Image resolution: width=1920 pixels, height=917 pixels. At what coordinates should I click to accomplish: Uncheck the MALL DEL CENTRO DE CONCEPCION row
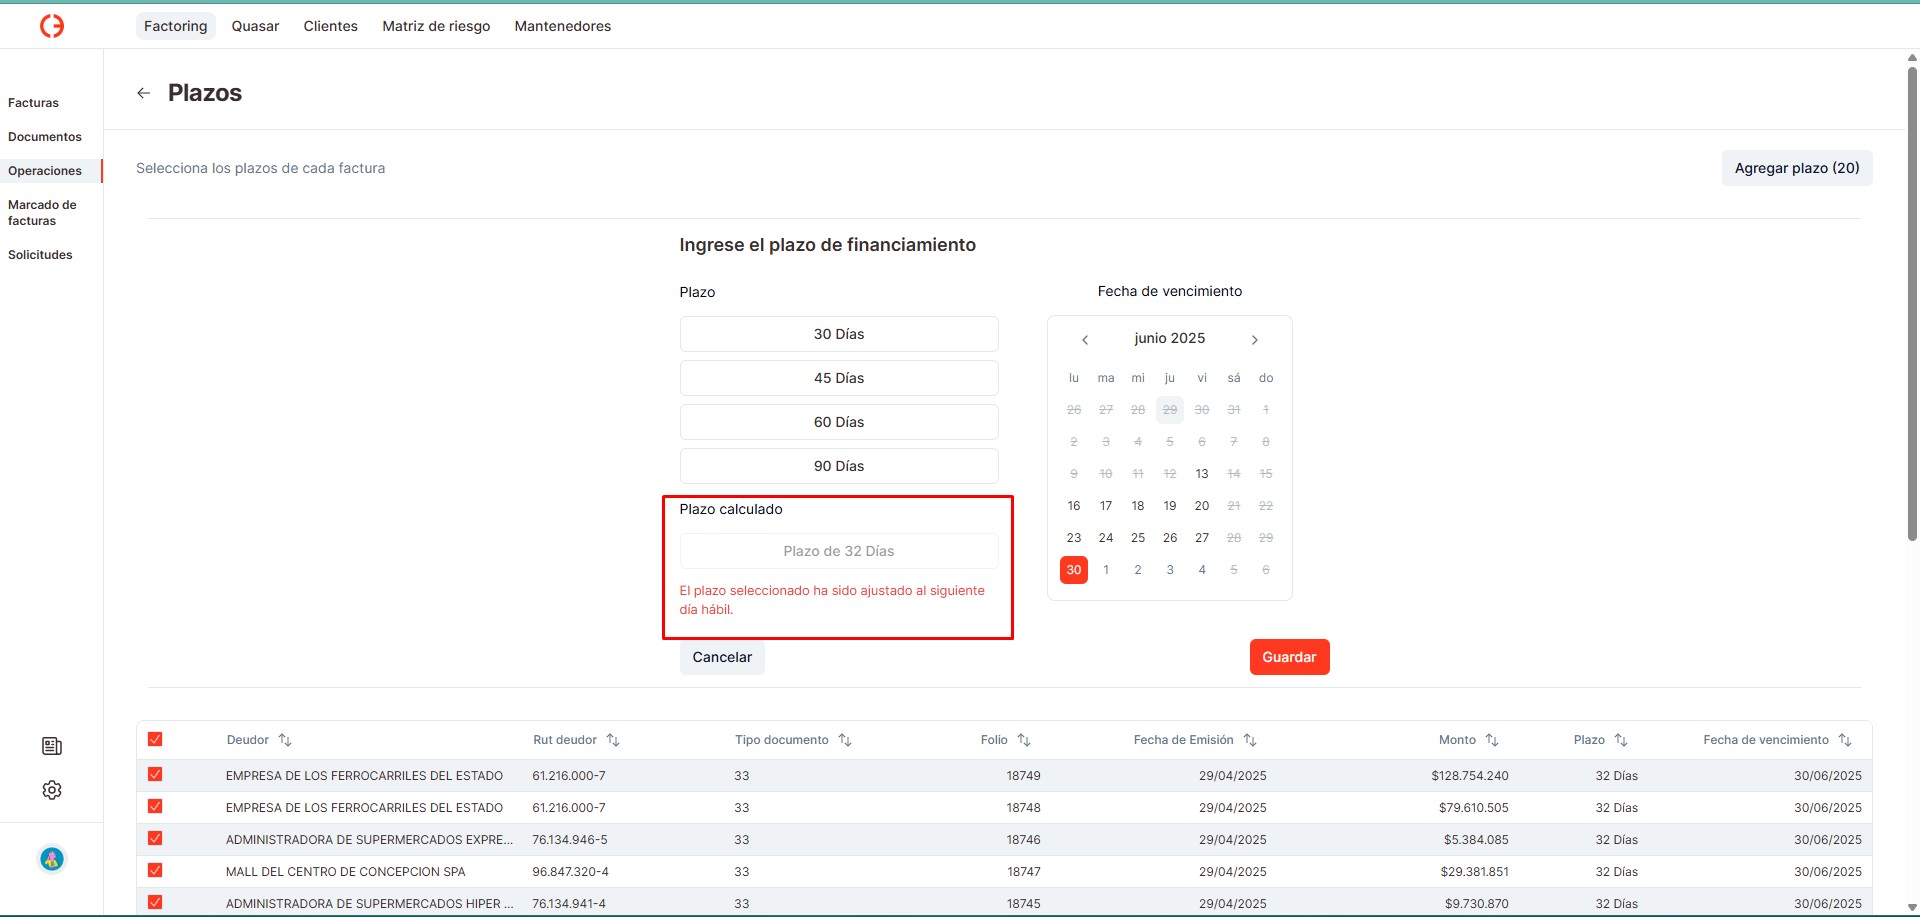click(x=155, y=871)
